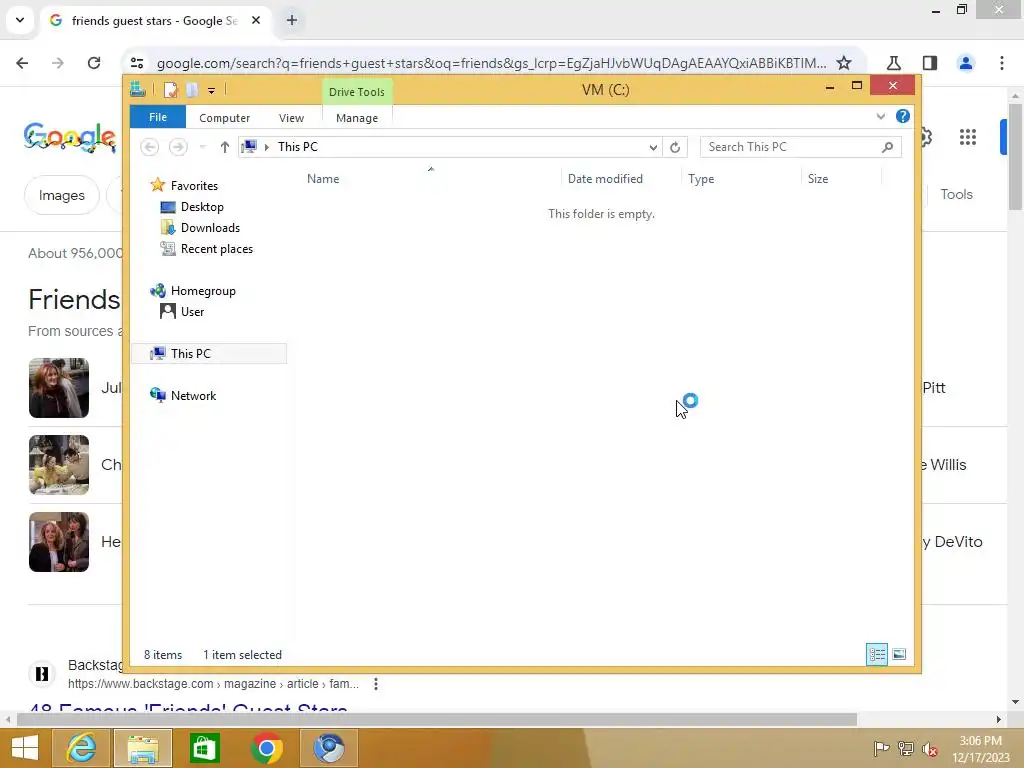This screenshot has height=768, width=1024.
Task: Select the Images search filter
Action: pos(61,195)
